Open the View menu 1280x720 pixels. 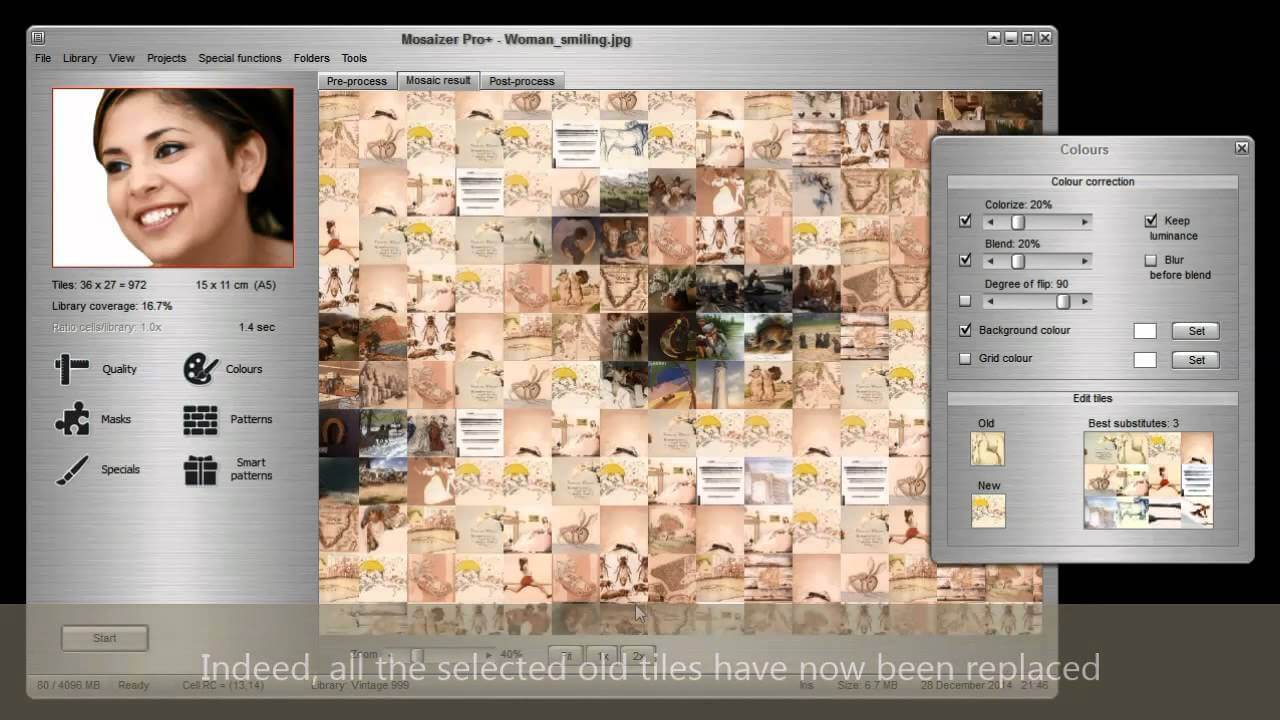pos(122,58)
